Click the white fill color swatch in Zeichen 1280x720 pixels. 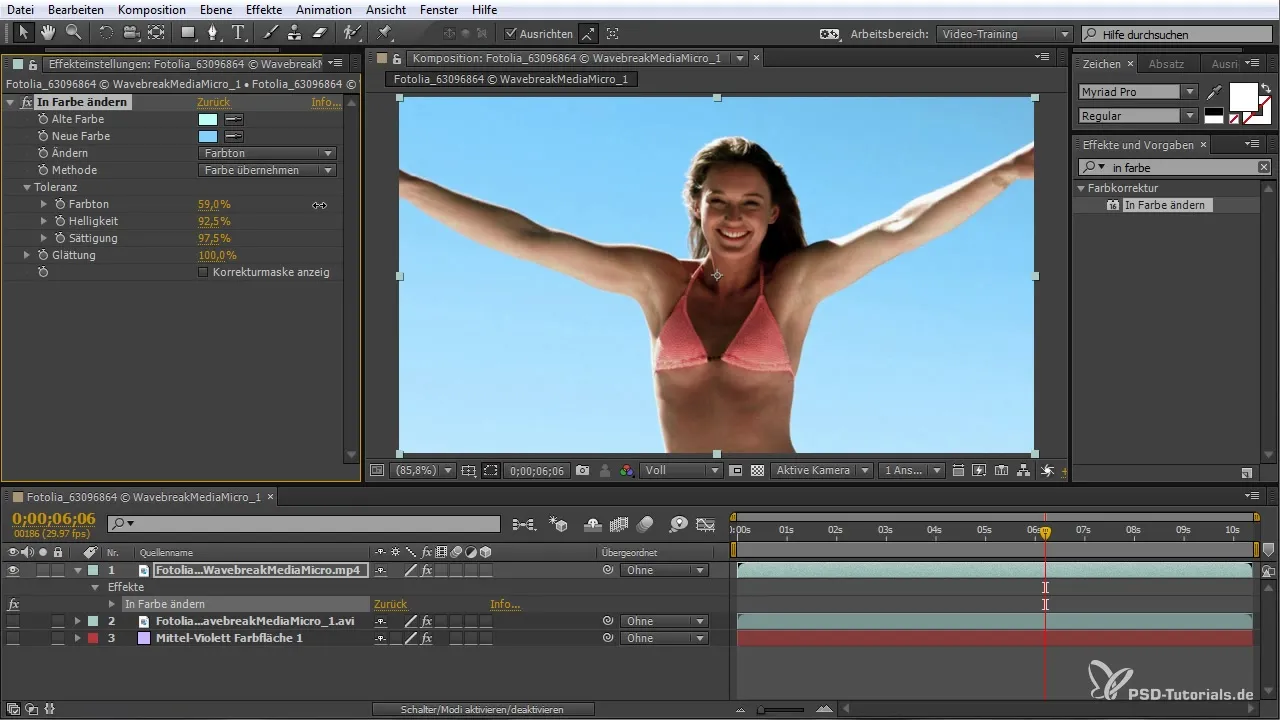click(1242, 97)
